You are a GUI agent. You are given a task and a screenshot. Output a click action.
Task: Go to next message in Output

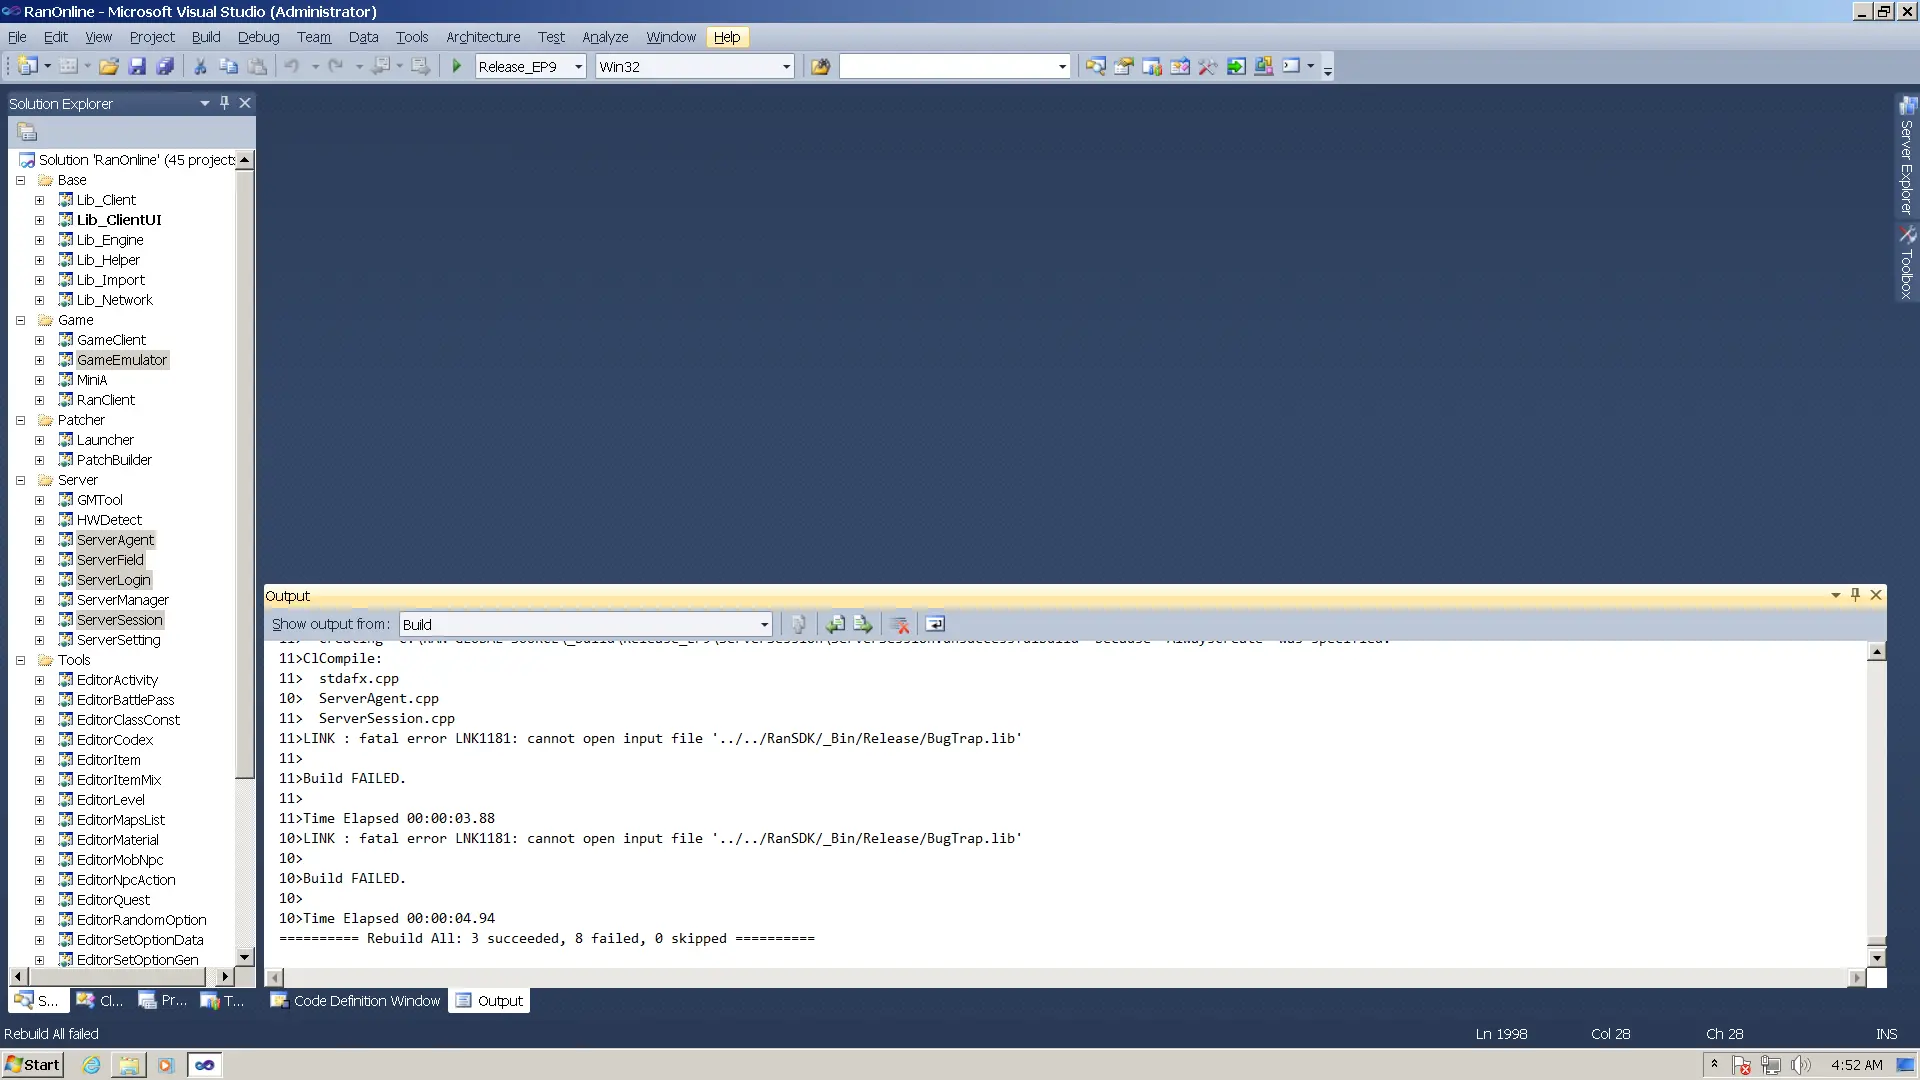(863, 624)
